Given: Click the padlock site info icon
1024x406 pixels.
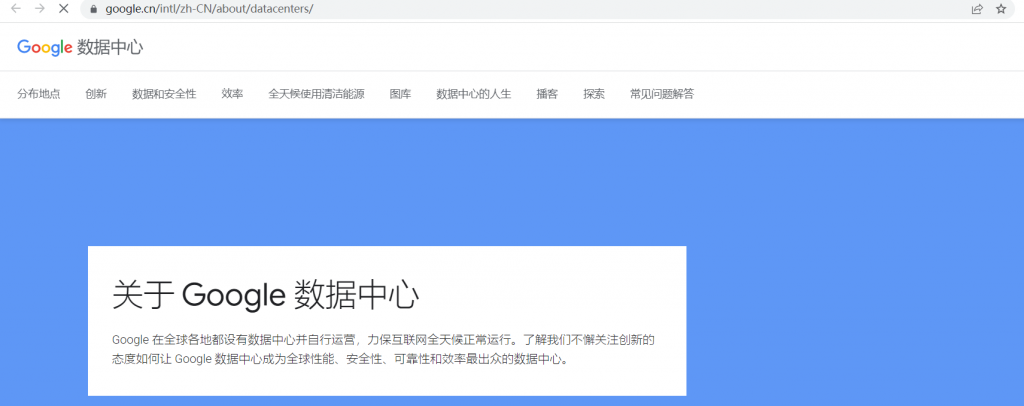Looking at the screenshot, I should tap(93, 9).
